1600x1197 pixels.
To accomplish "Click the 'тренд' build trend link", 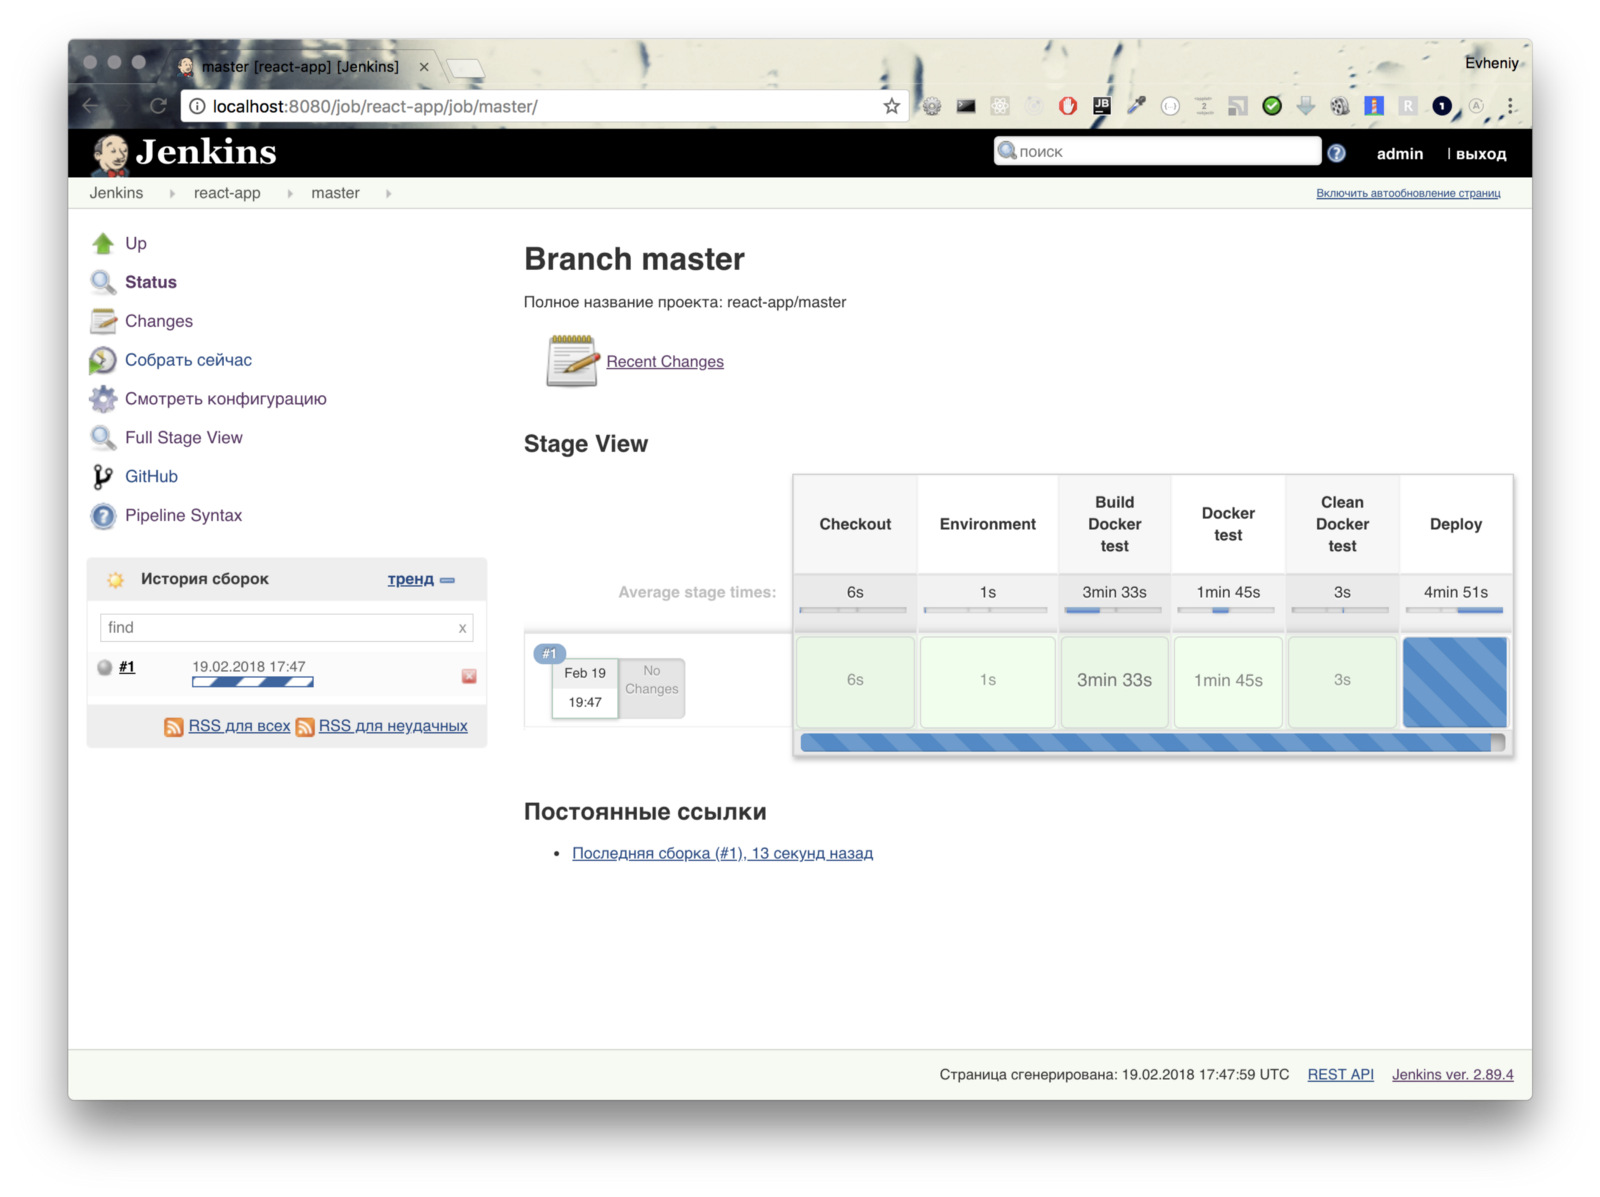I will [x=411, y=580].
